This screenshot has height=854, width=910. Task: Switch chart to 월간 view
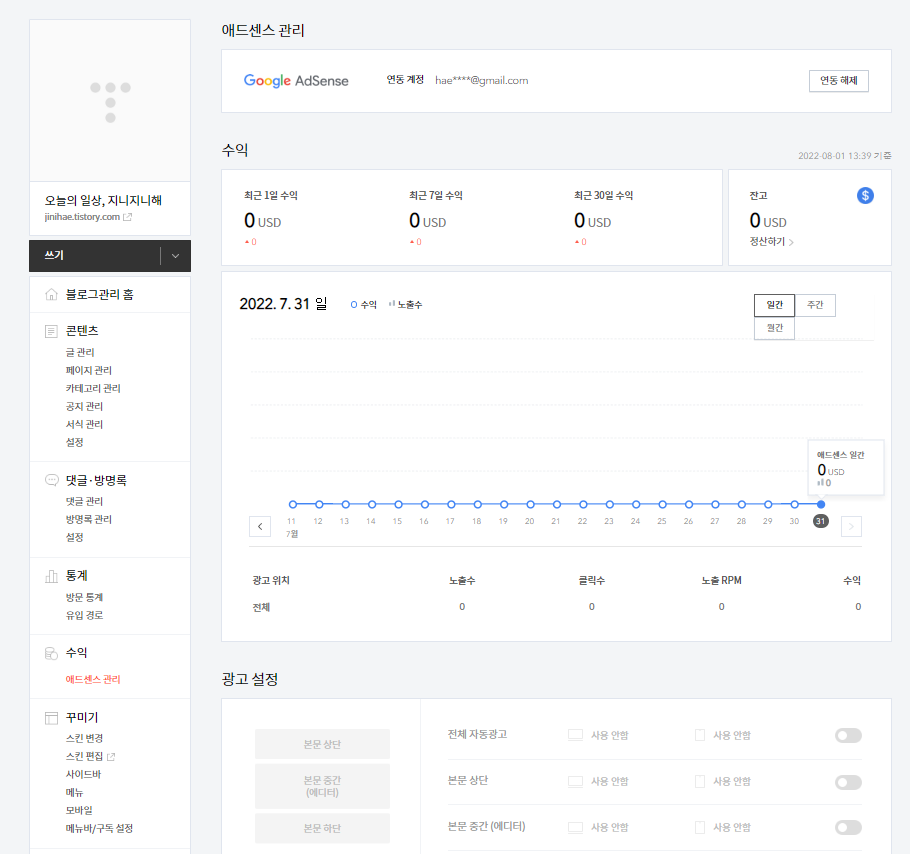coord(774,328)
